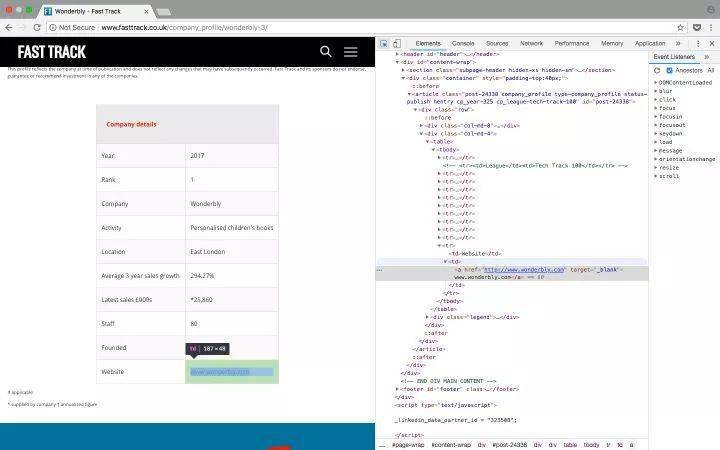Open the Memory tab

click(612, 44)
